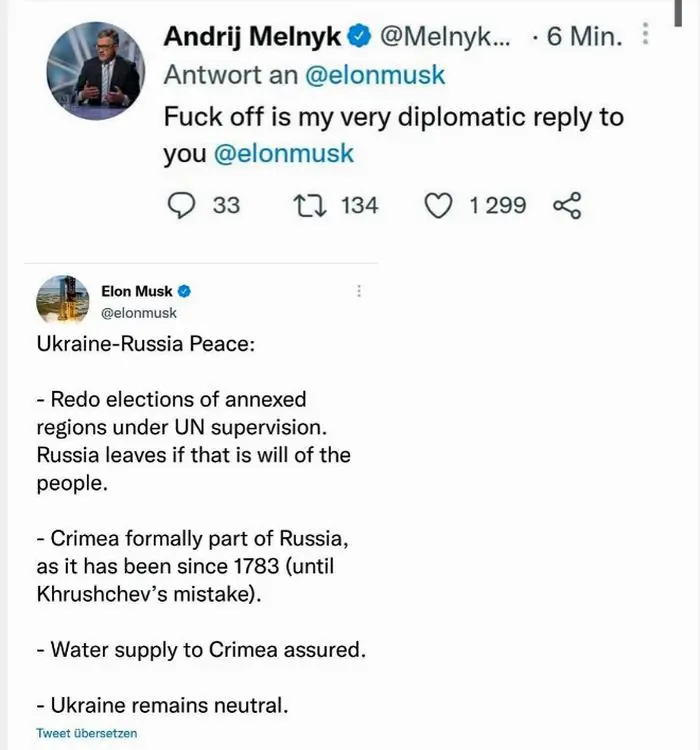Click the Elon Musk display name

point(137,291)
